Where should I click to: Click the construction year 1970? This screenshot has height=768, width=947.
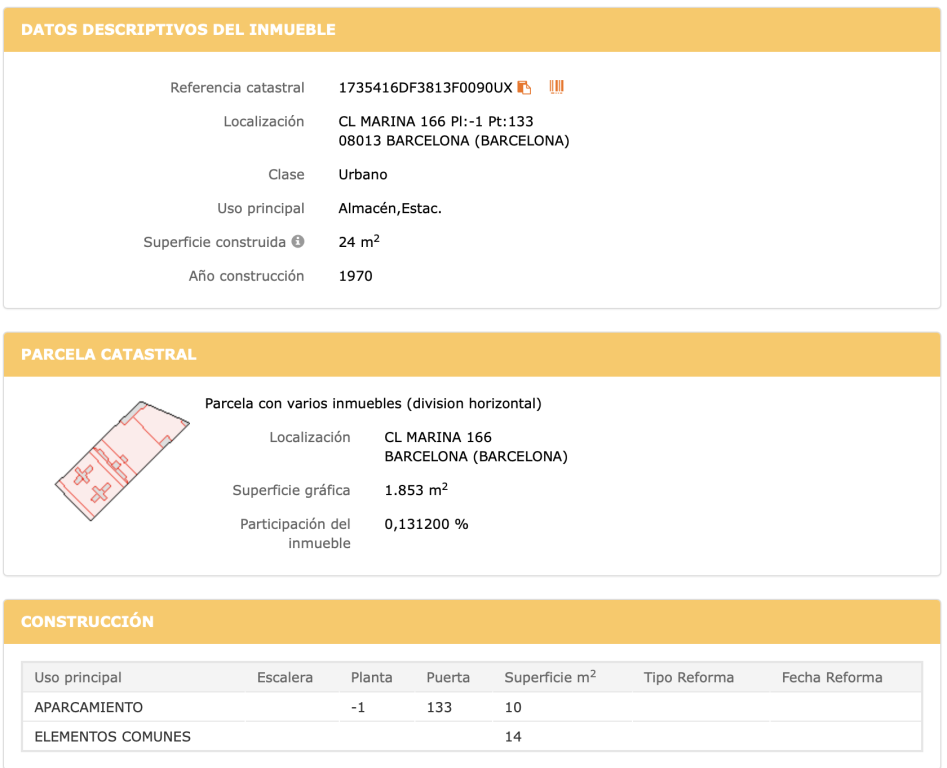tap(355, 276)
